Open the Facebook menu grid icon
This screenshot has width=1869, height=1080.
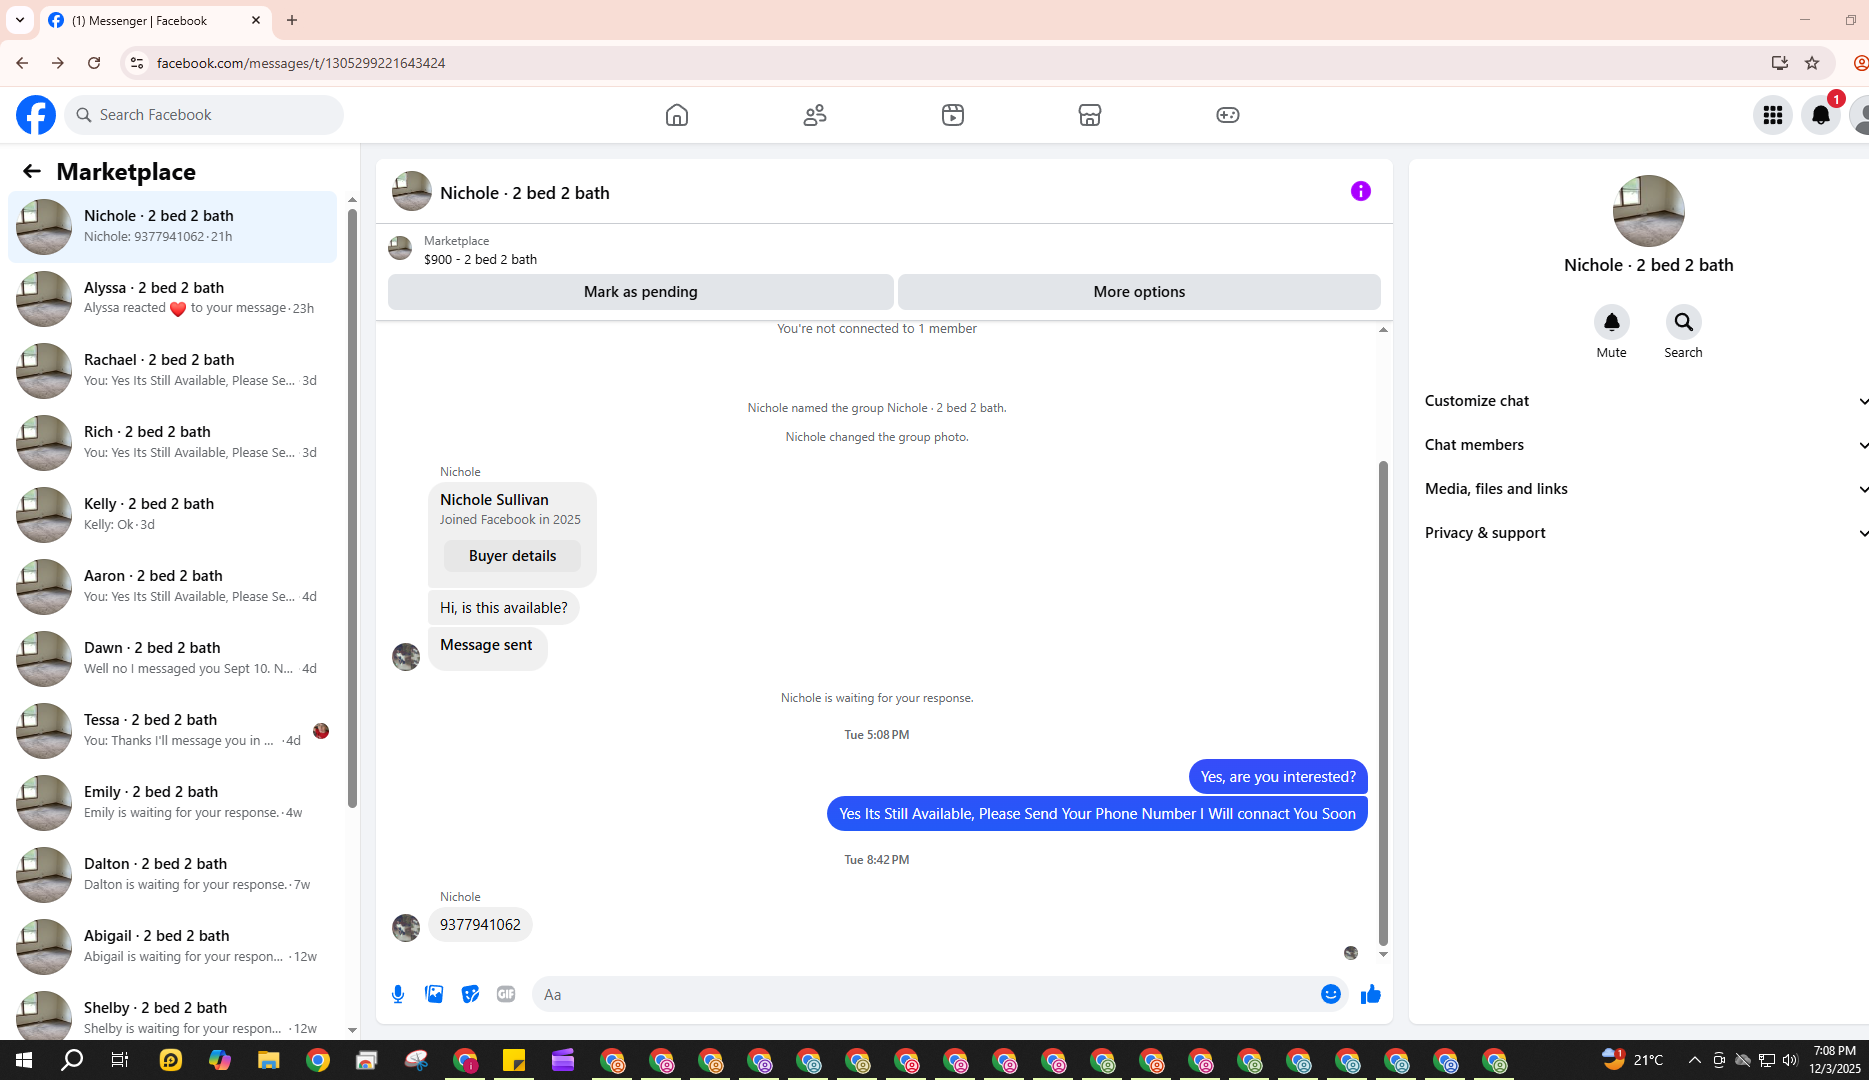[x=1773, y=115]
